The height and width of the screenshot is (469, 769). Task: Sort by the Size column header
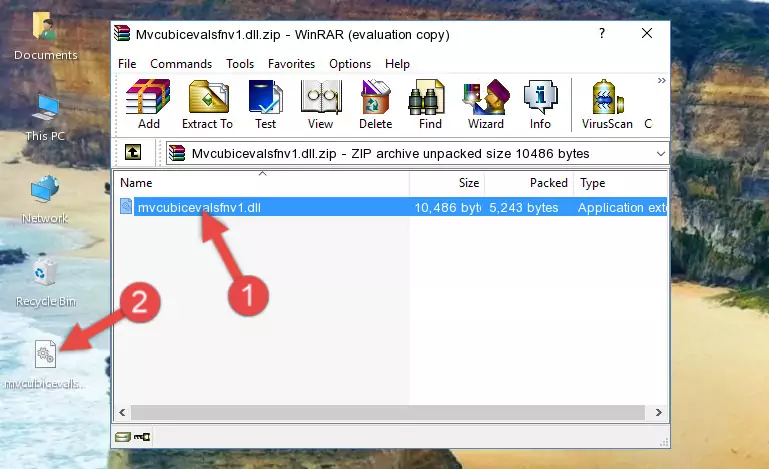pos(447,182)
